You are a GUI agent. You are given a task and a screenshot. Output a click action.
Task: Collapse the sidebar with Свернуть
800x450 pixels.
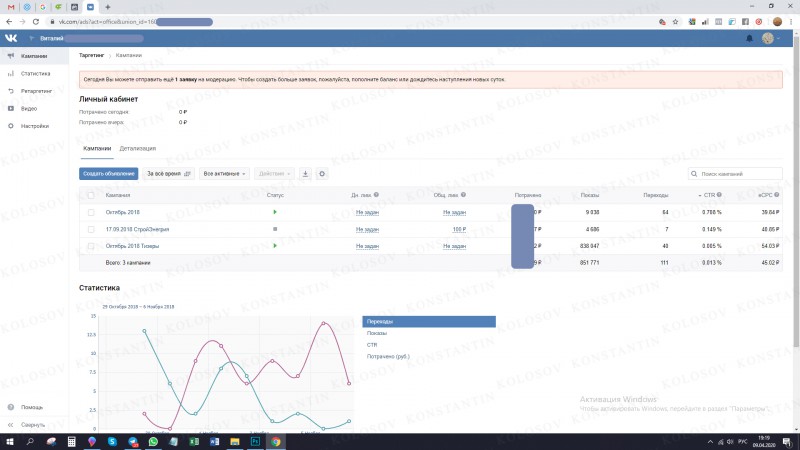coord(34,424)
